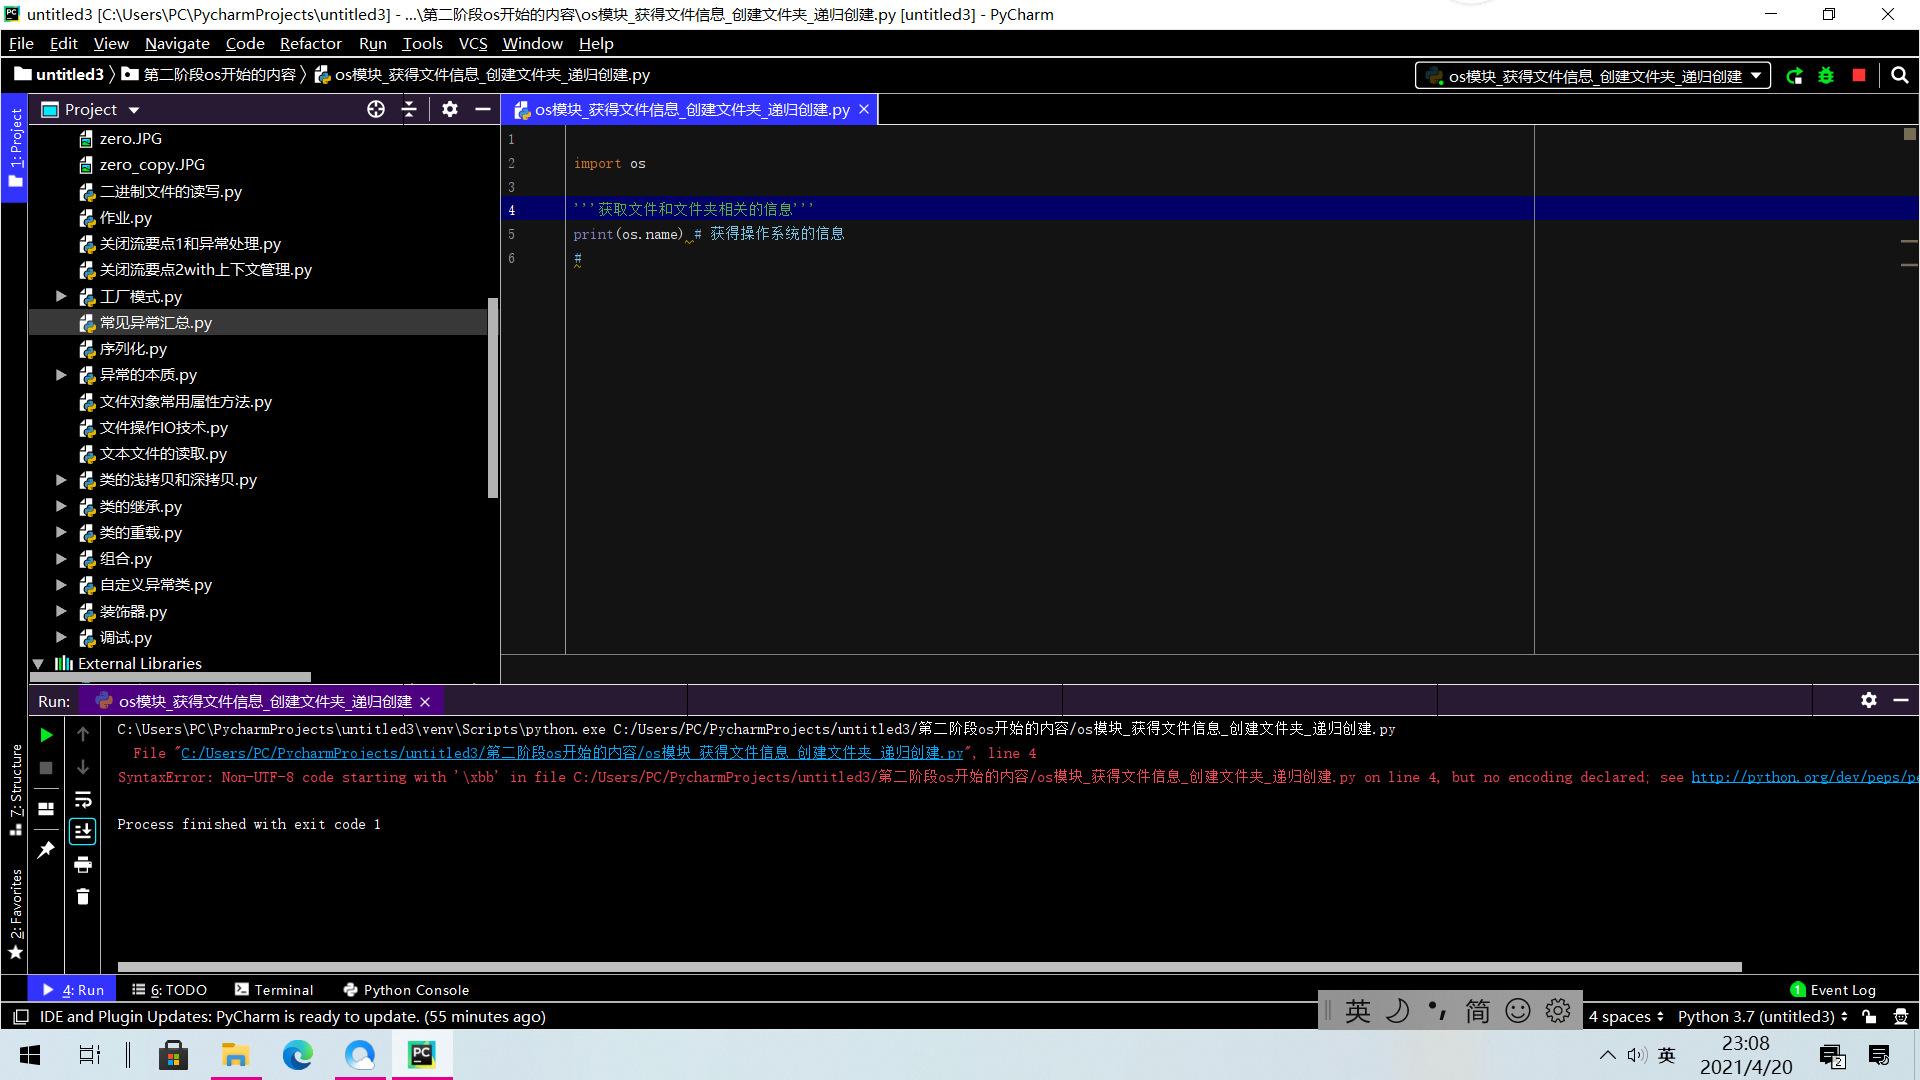Image resolution: width=1920 pixels, height=1080 pixels.
Task: Open indent settings '4 spaces'
Action: 1626,1016
